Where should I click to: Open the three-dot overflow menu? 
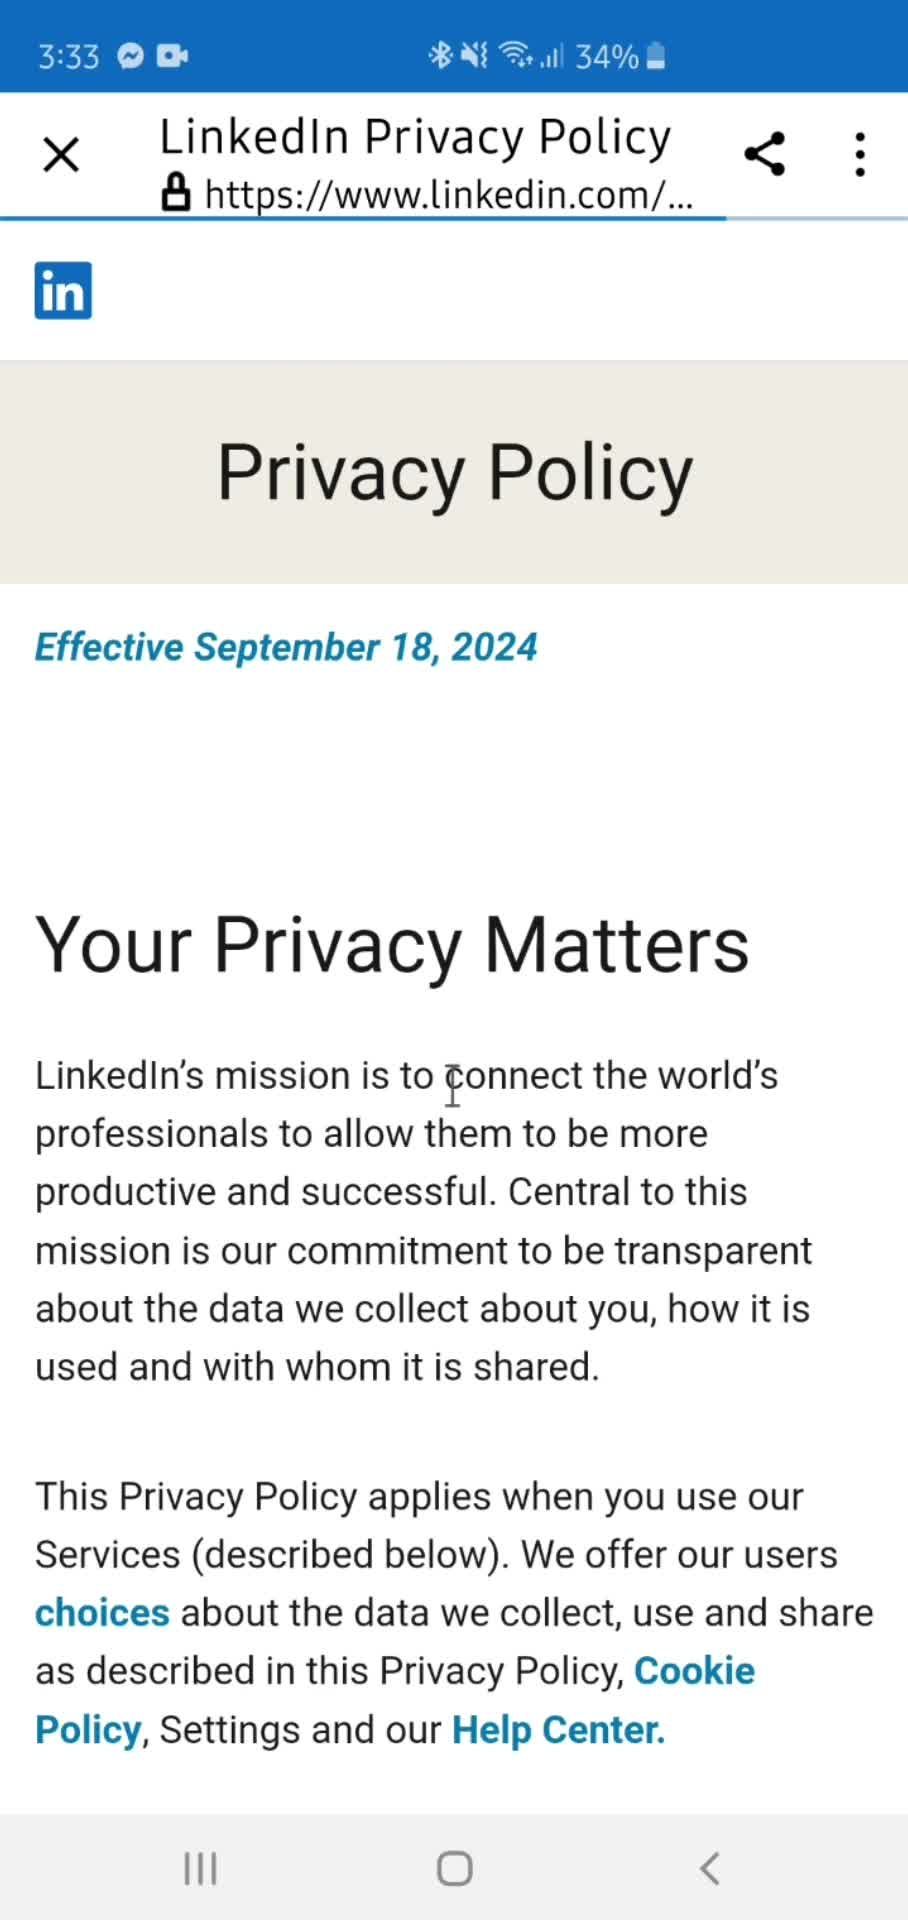860,154
